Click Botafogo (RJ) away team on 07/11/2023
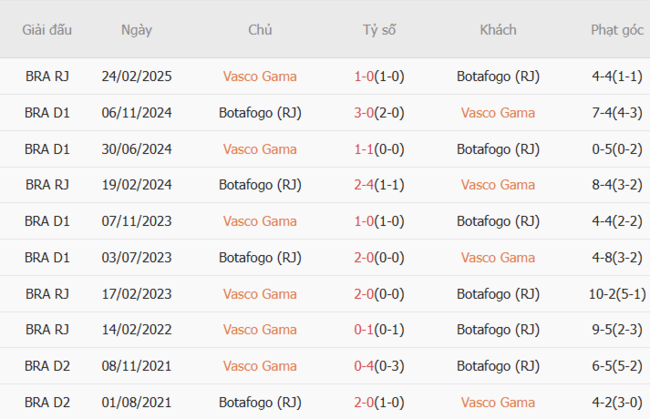 tap(497, 221)
